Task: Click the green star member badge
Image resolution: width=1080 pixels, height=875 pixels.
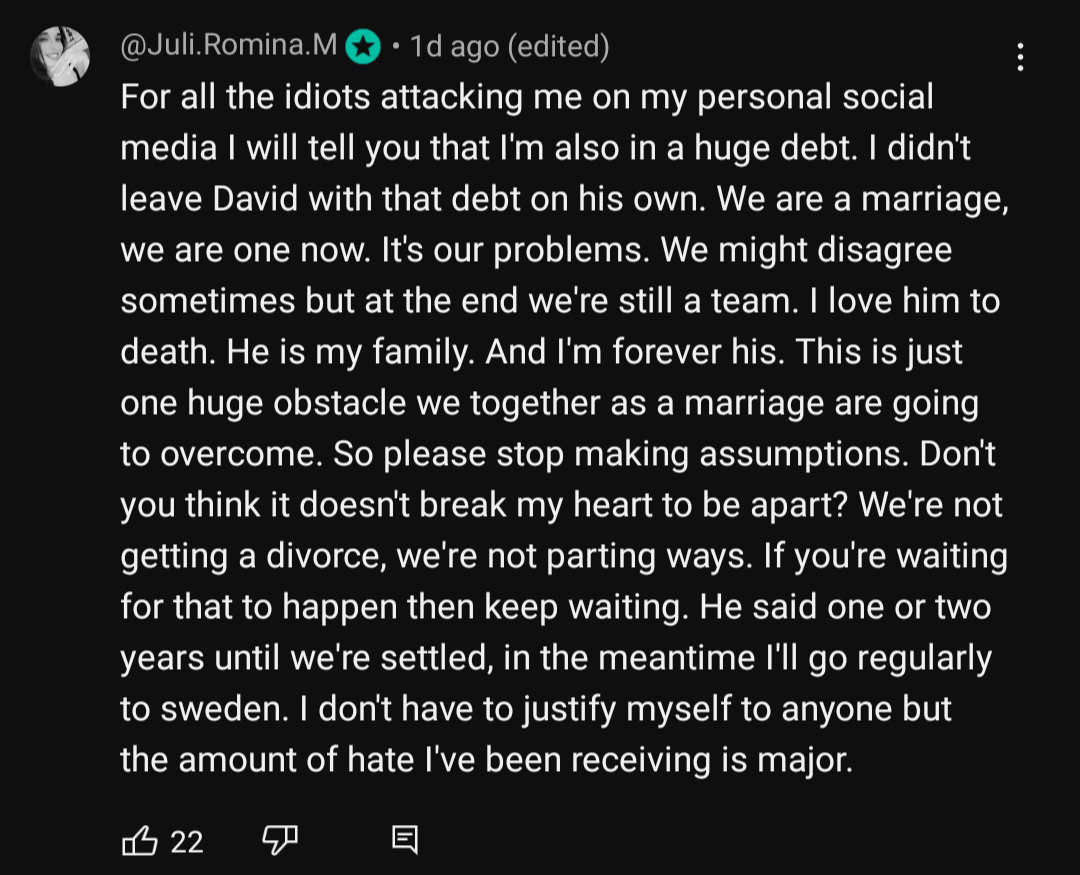Action: pyautogui.click(x=363, y=47)
